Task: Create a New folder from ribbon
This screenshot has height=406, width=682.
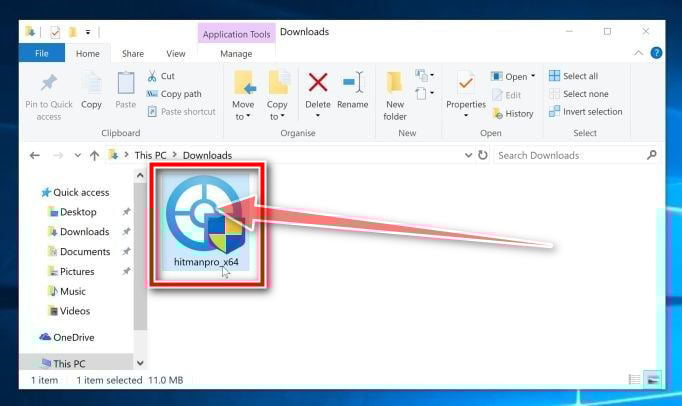Action: [395, 96]
